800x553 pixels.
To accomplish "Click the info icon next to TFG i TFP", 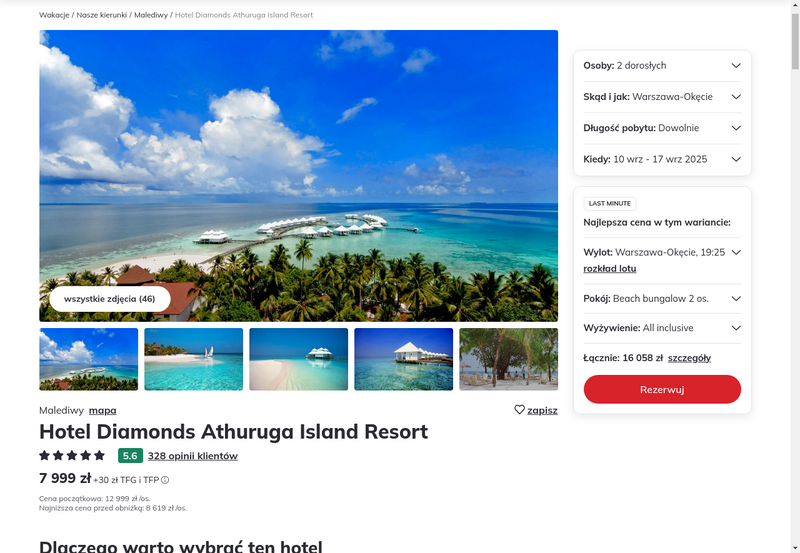I will point(165,480).
